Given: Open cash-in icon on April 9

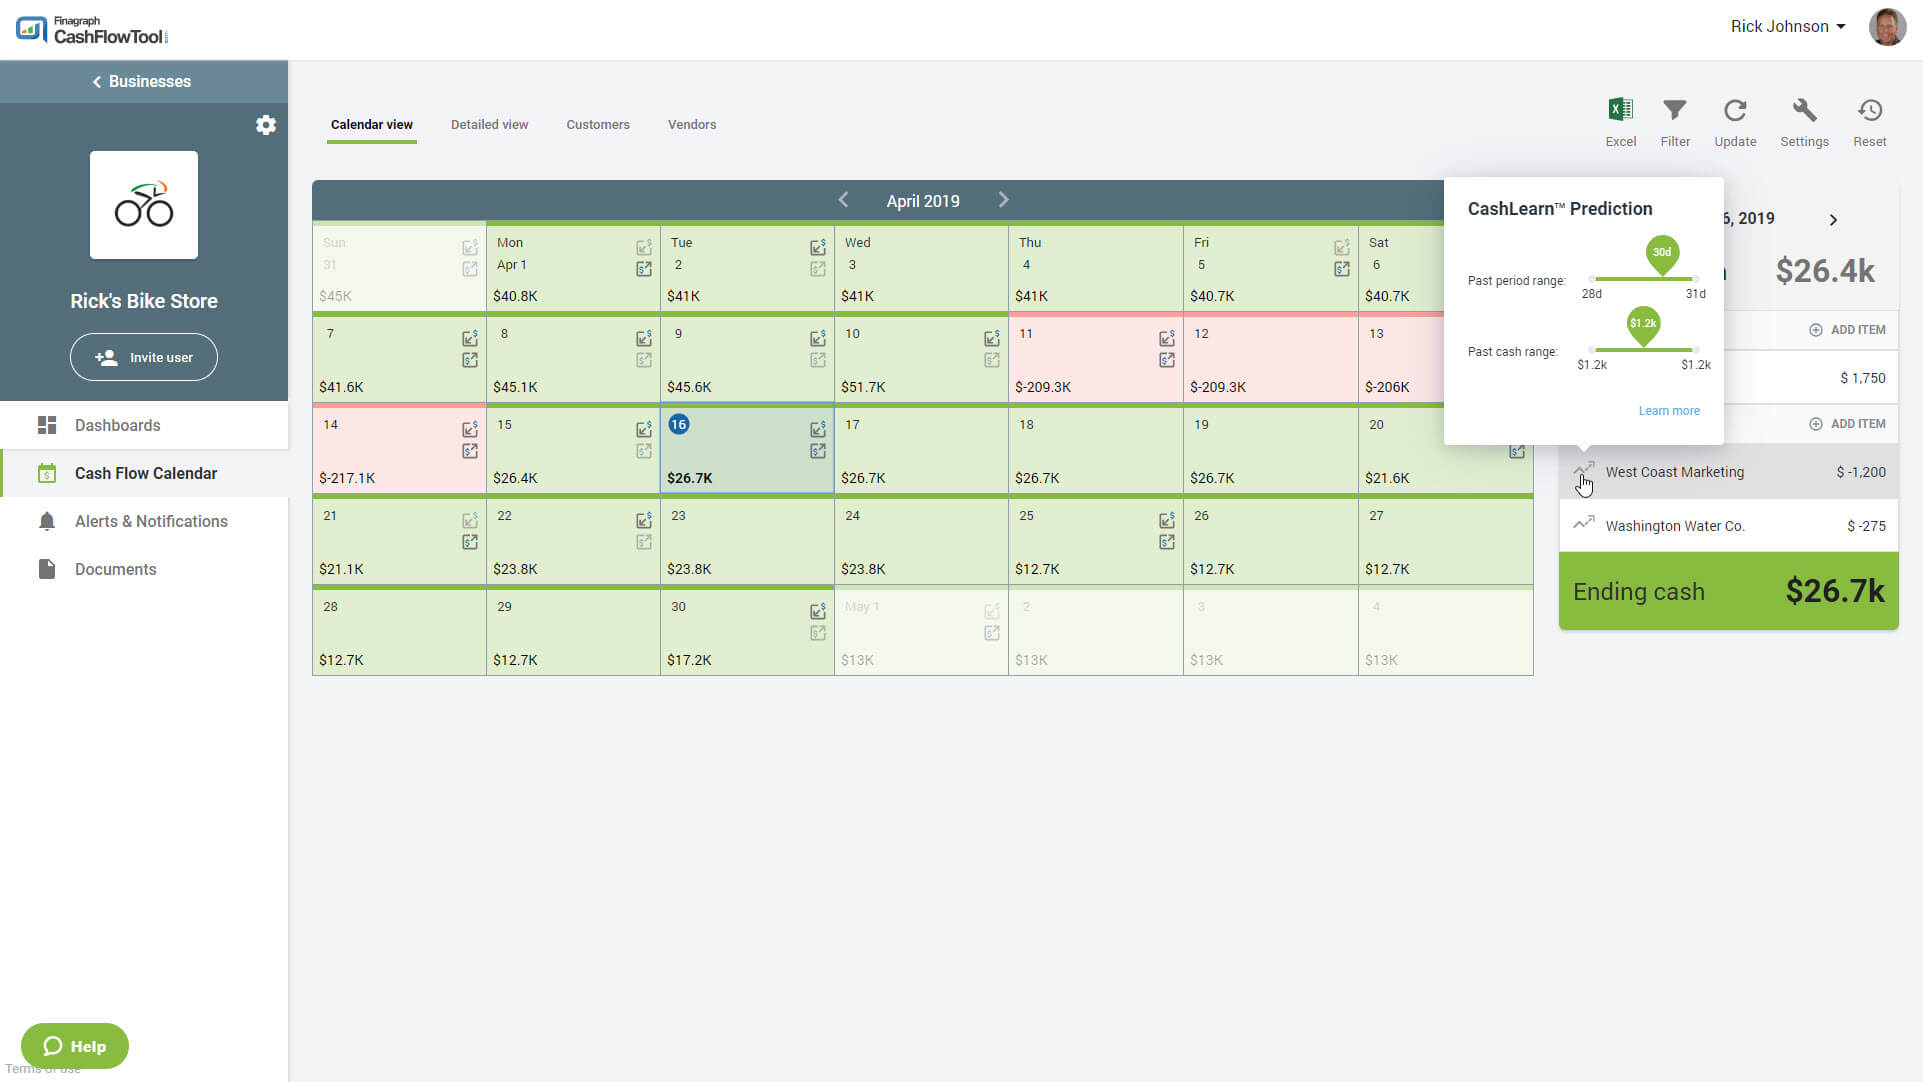Looking at the screenshot, I should click(818, 338).
